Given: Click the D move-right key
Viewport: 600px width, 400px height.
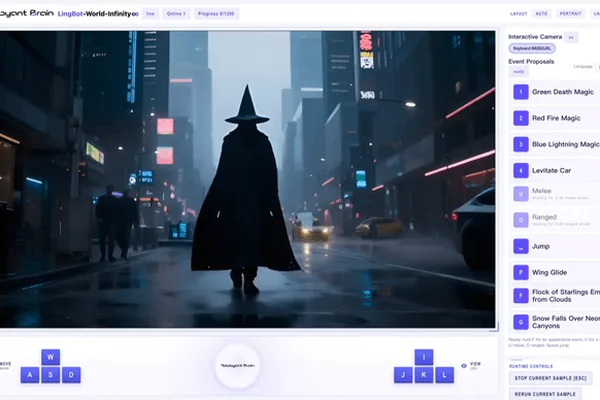Looking at the screenshot, I should point(71,375).
